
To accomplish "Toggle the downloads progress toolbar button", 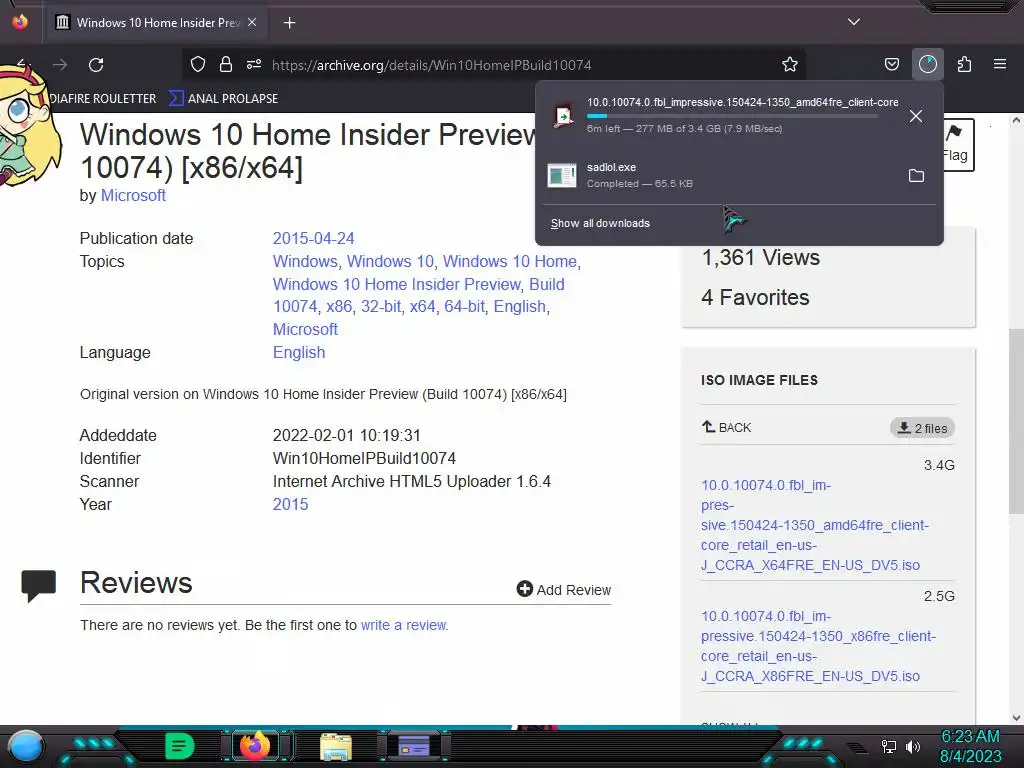I will click(928, 64).
